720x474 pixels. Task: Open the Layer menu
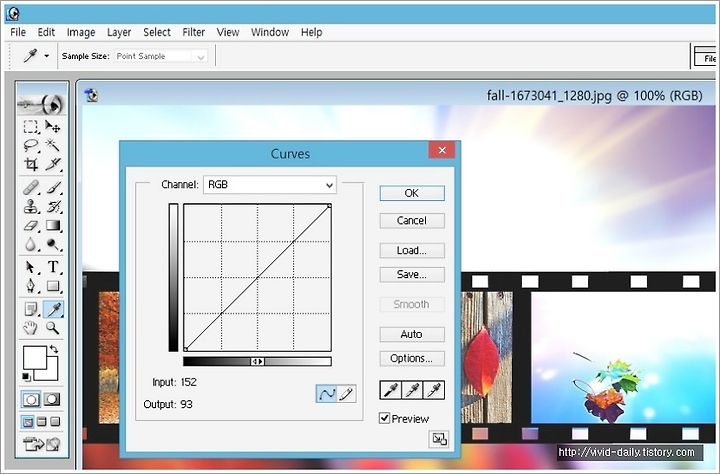point(119,32)
